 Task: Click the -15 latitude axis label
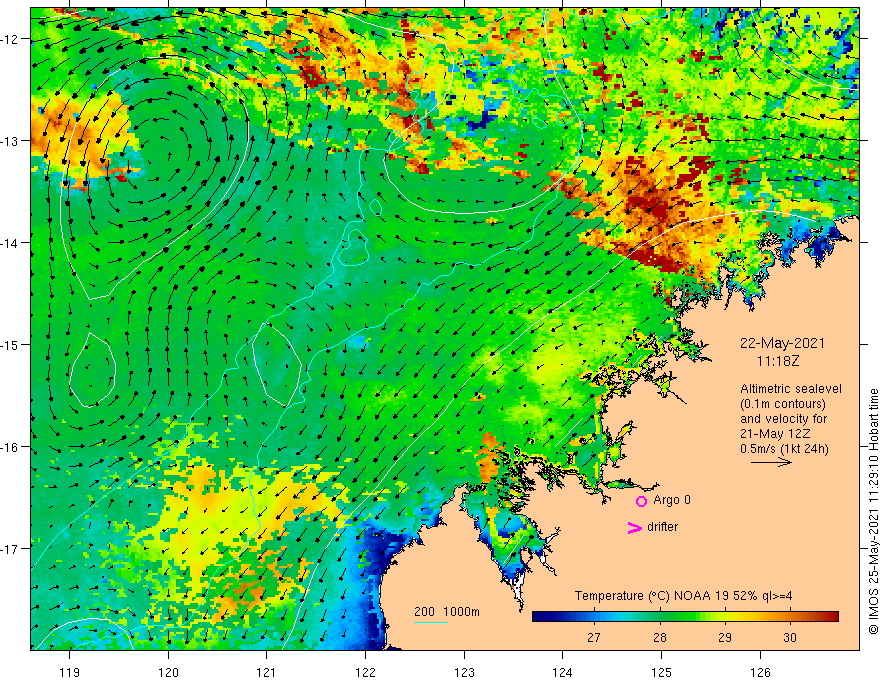(x=11, y=344)
